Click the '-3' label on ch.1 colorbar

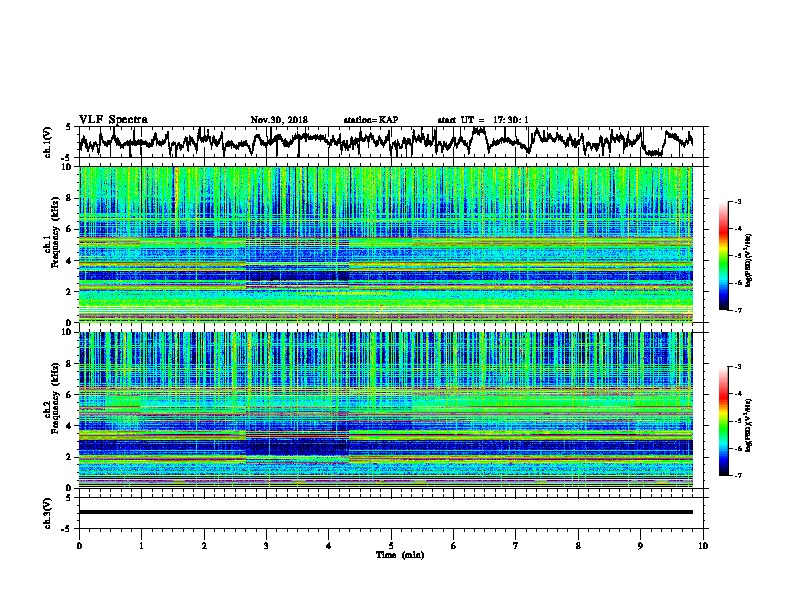click(x=737, y=201)
